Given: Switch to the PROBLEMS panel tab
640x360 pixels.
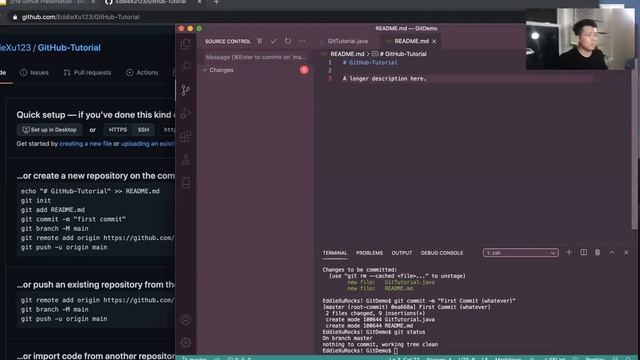Looking at the screenshot, I should 369,253.
